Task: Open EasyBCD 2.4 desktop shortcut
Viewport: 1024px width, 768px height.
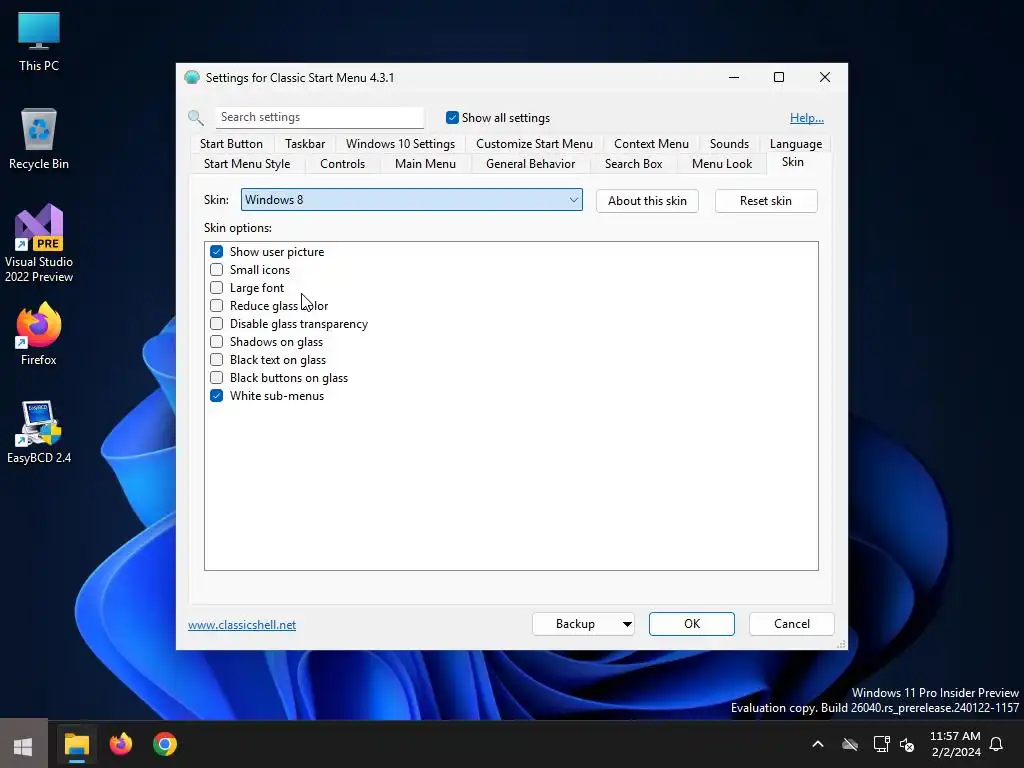Action: point(39,432)
